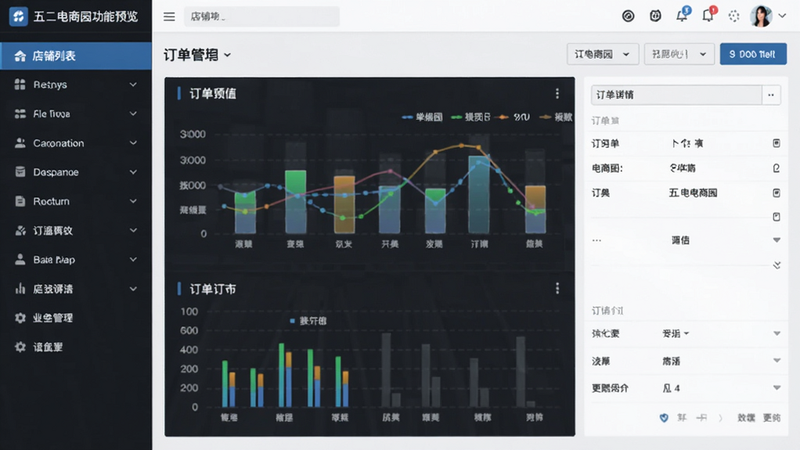Click the icon at the end of the 订羽单 row
The width and height of the screenshot is (800, 450).
coord(776,143)
